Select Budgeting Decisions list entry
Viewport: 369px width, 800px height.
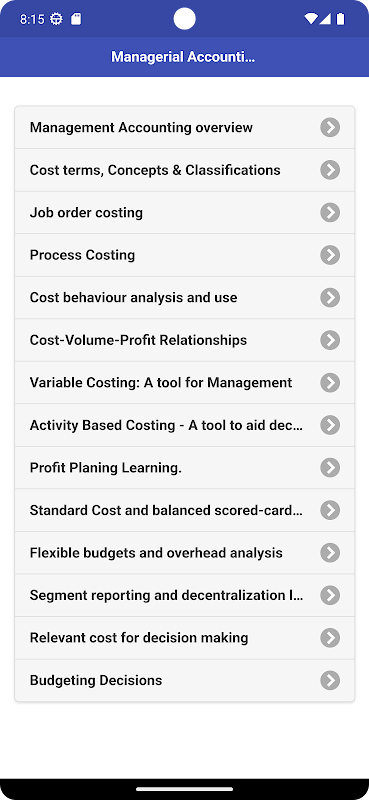[x=184, y=680]
